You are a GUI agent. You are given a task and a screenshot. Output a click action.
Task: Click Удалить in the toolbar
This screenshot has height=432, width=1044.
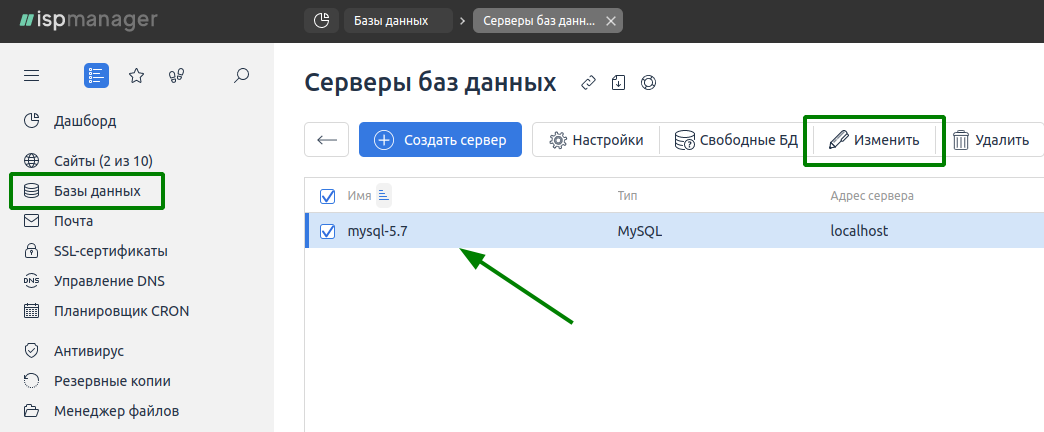[x=991, y=140]
